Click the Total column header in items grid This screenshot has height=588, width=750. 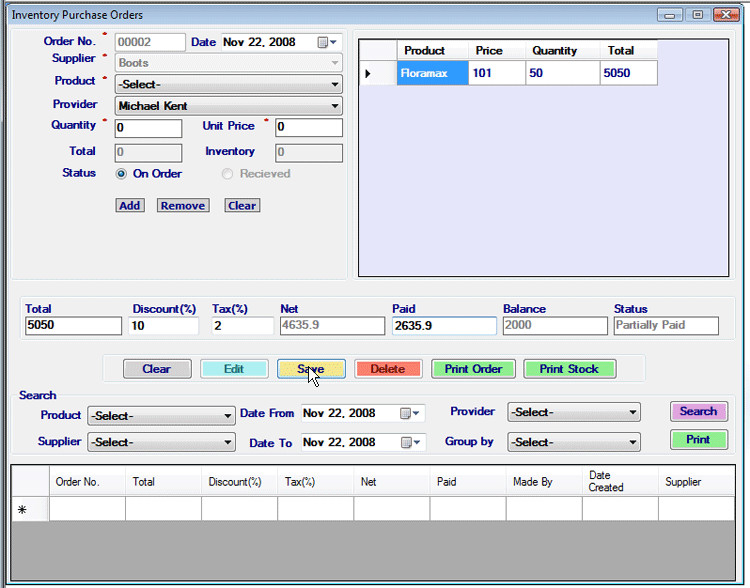[629, 50]
